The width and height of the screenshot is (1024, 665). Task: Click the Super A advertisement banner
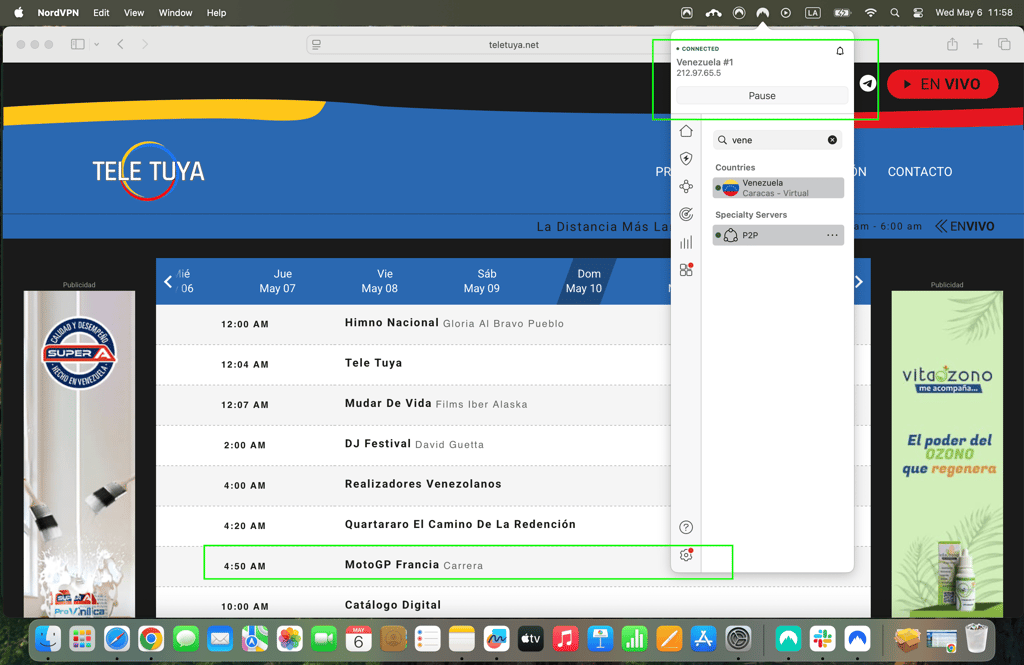[x=80, y=454]
